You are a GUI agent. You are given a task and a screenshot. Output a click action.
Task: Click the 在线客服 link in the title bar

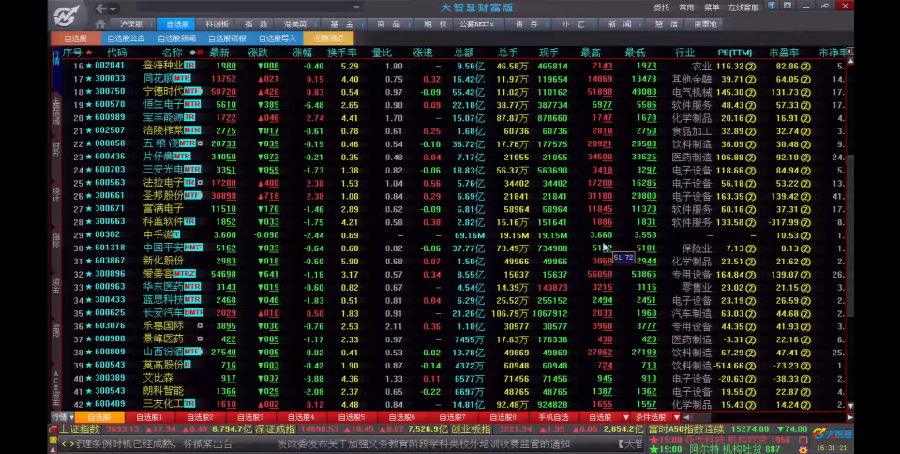coord(743,7)
